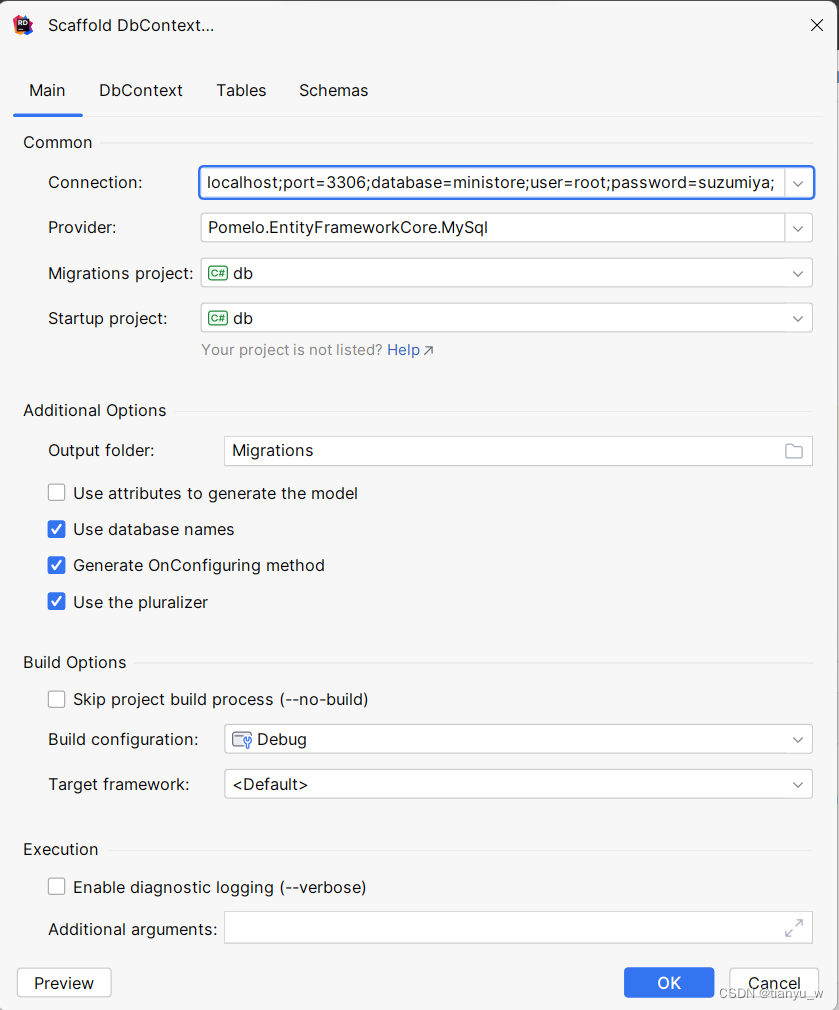Enable diagnostic logging verbose option
Screen dimensions: 839x1010
click(x=57, y=886)
